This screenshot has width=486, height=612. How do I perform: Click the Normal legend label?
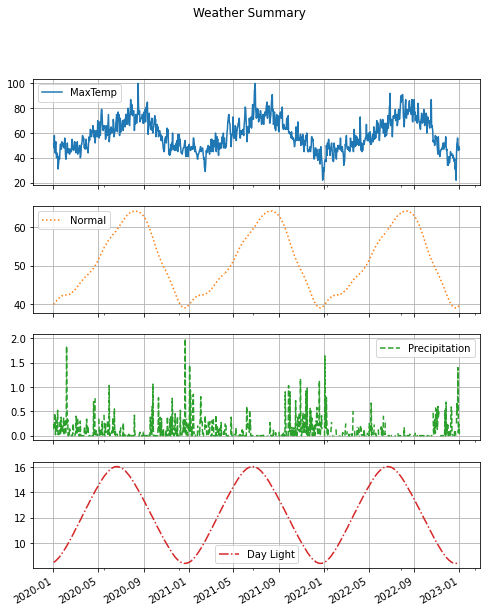pyautogui.click(x=88, y=220)
